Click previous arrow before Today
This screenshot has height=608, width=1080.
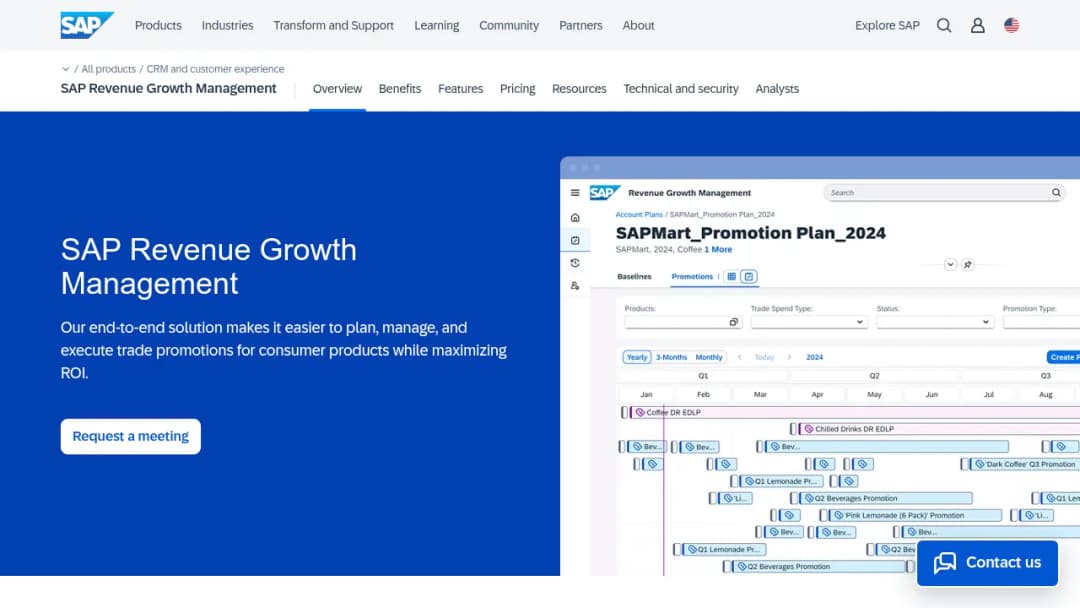coord(740,357)
